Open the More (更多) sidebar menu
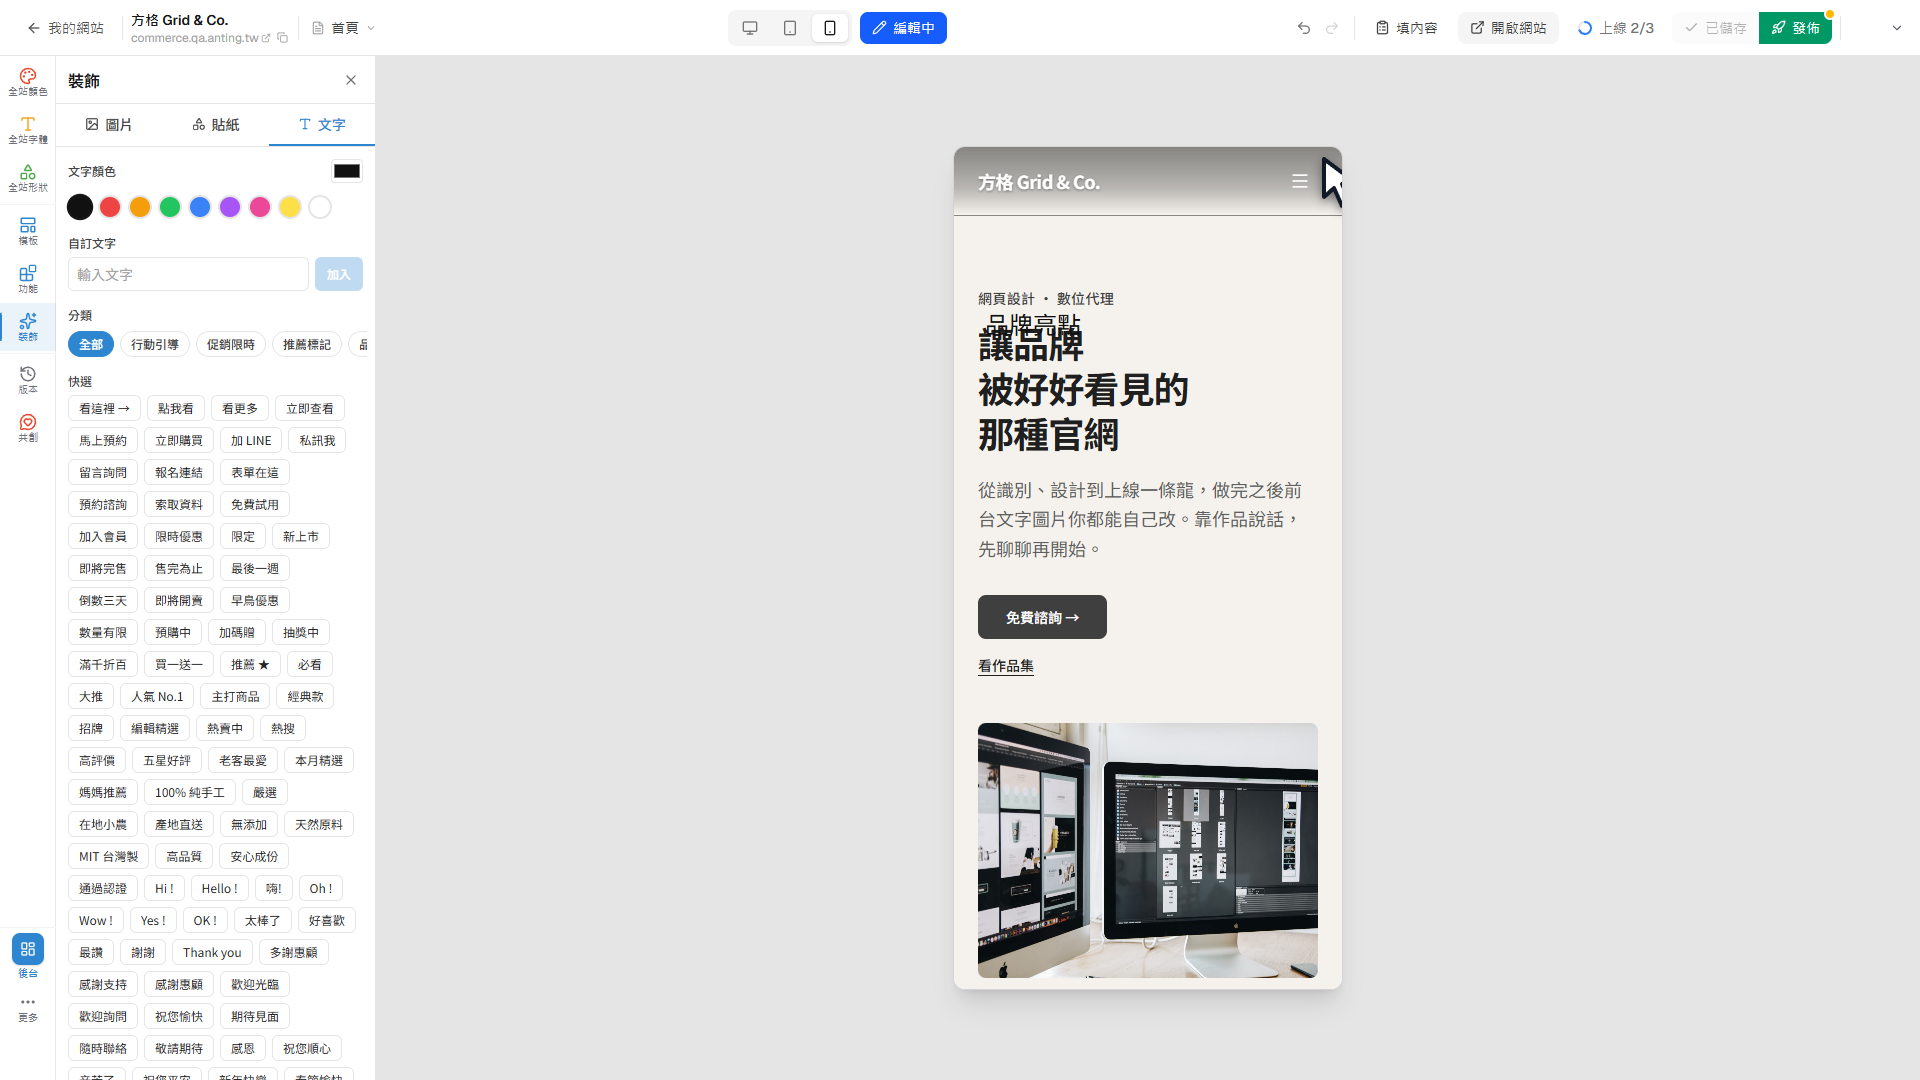The image size is (1920, 1080). point(28,1009)
